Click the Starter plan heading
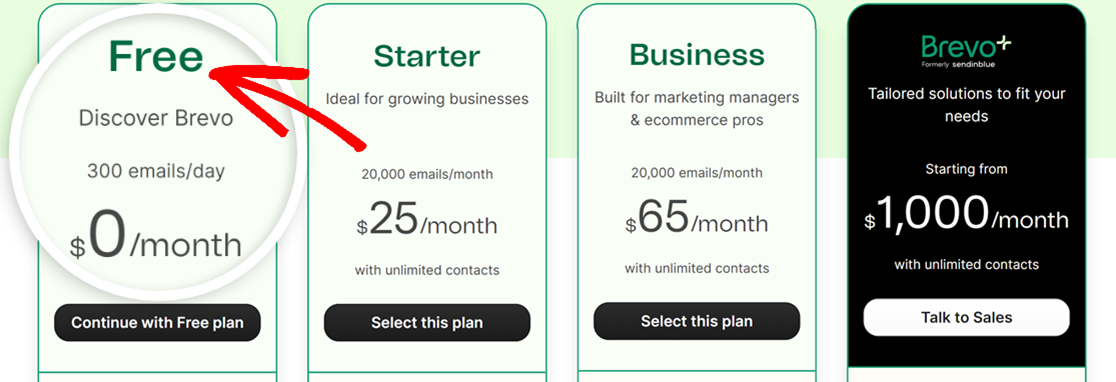This screenshot has height=382, width=1116. (427, 56)
